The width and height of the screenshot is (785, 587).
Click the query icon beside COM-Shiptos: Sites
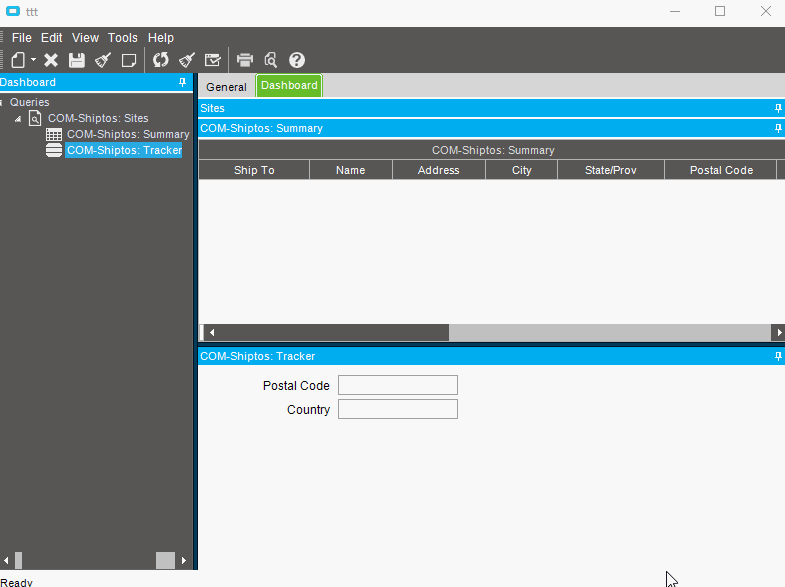(35, 118)
